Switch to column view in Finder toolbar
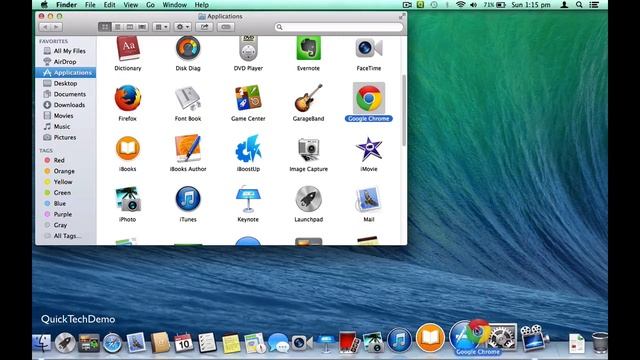The width and height of the screenshot is (640, 360). click(x=129, y=27)
